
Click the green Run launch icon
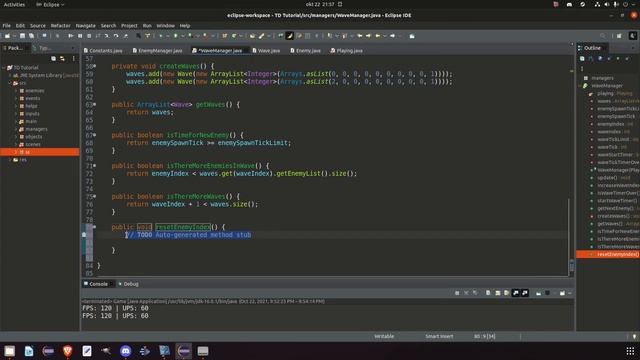point(176,36)
